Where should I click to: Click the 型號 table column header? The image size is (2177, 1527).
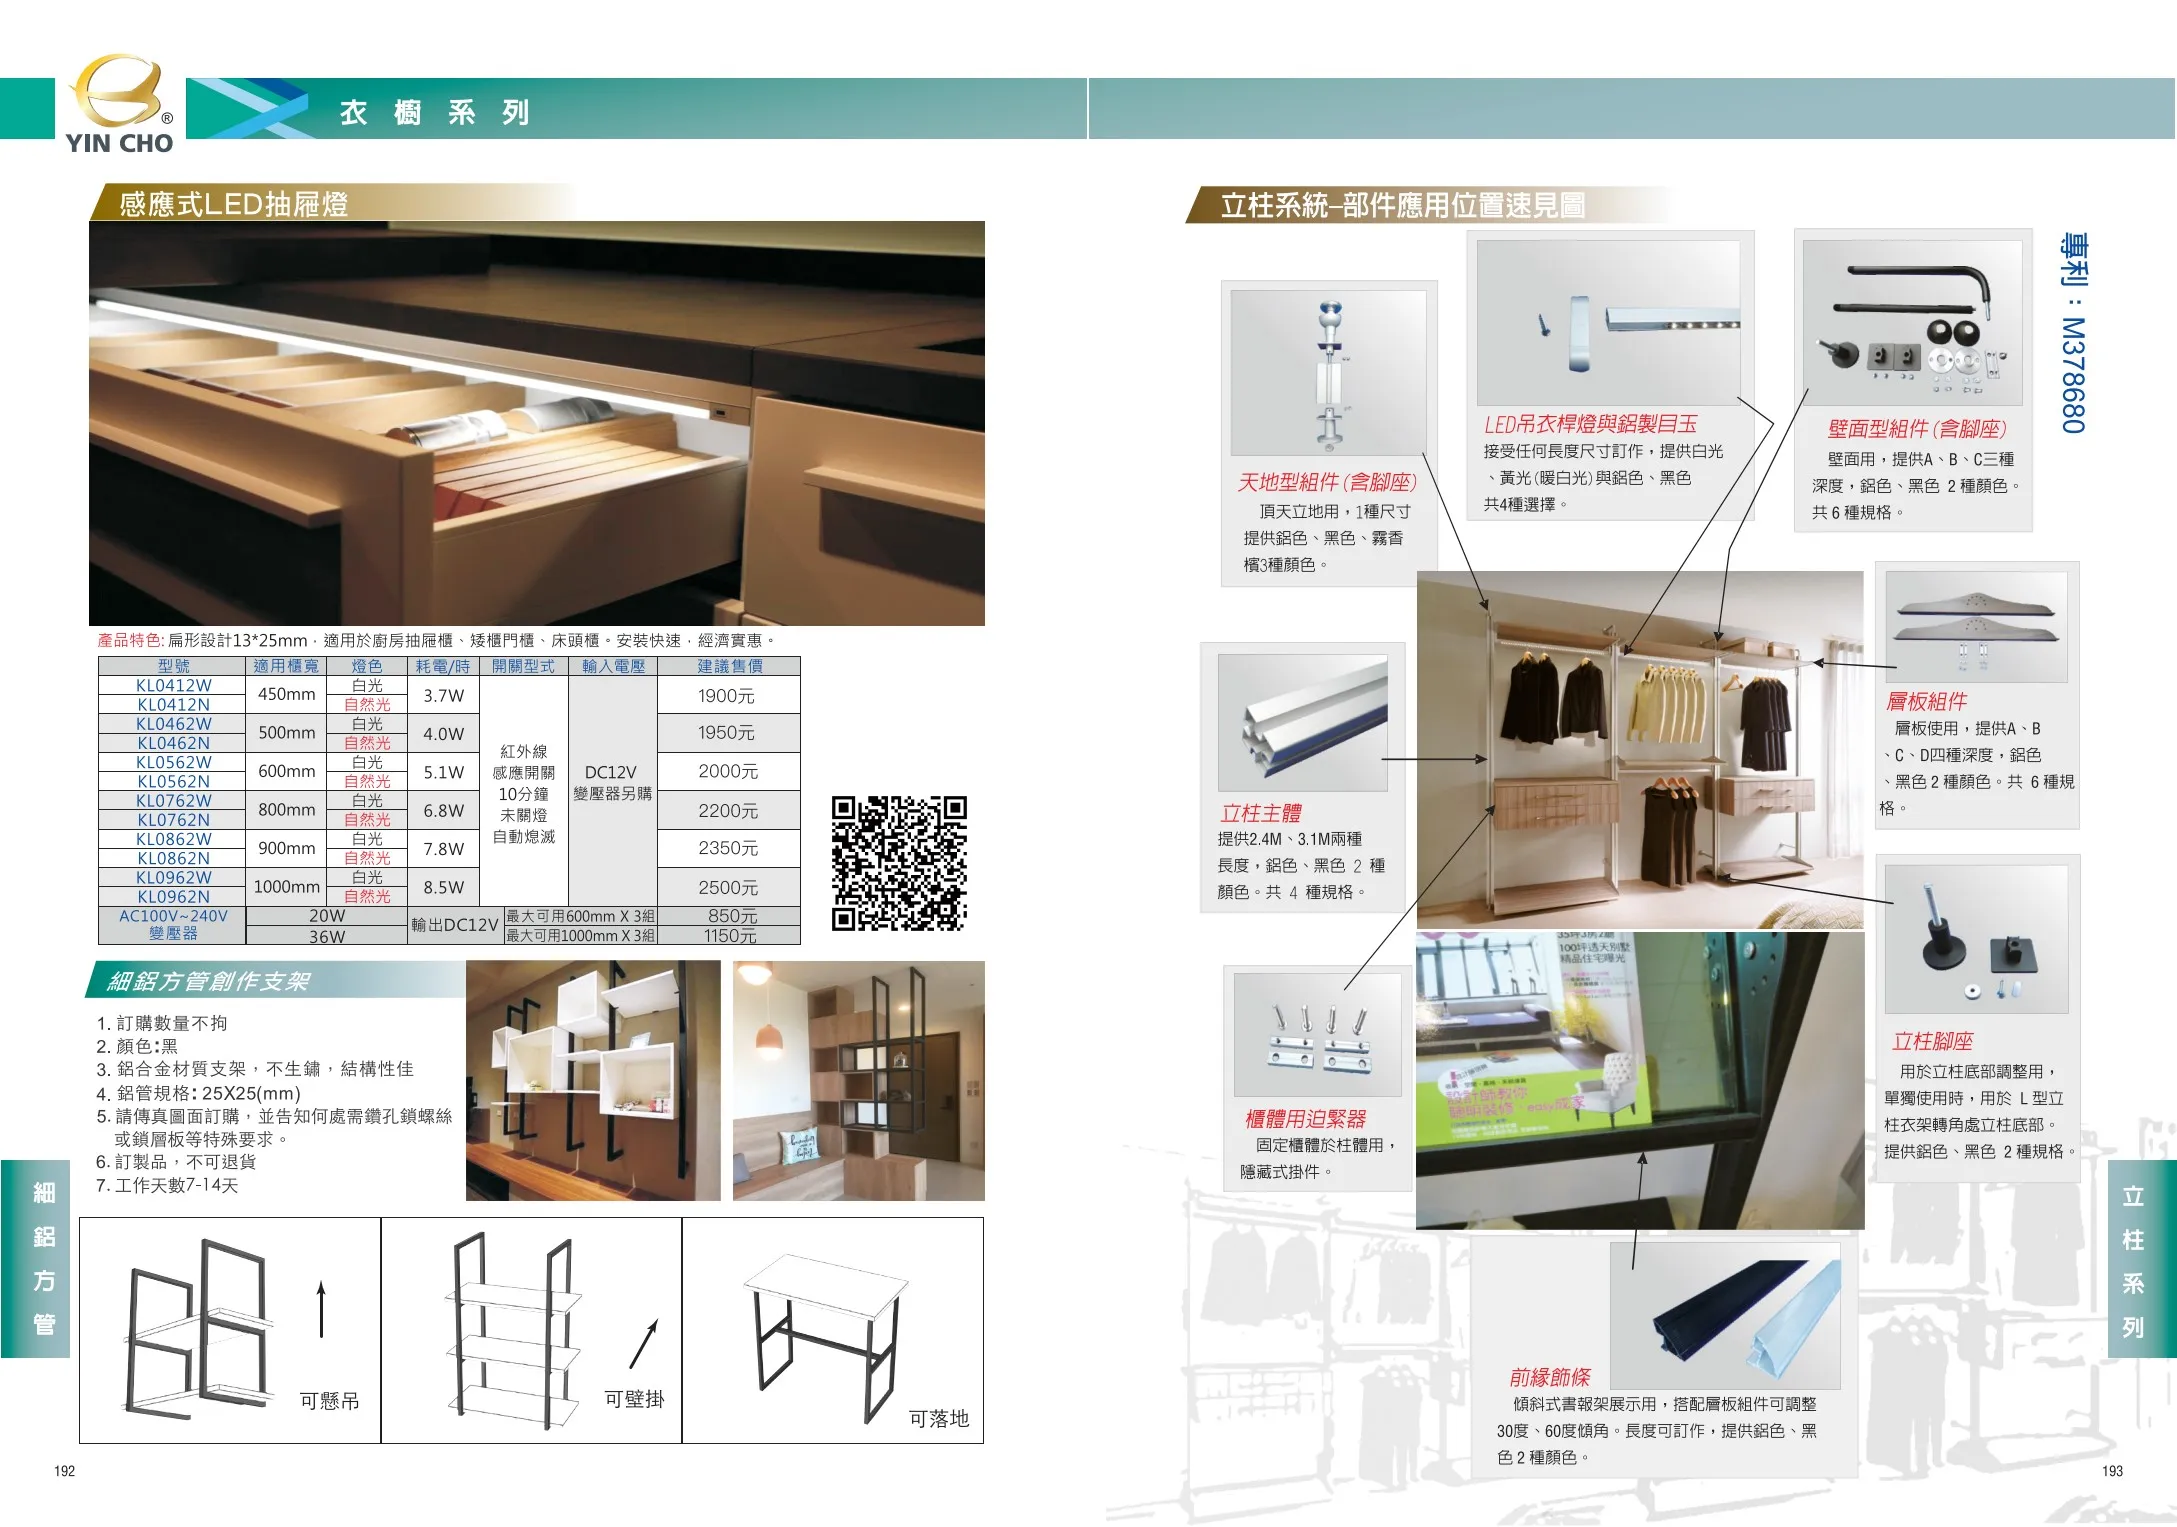(x=173, y=666)
